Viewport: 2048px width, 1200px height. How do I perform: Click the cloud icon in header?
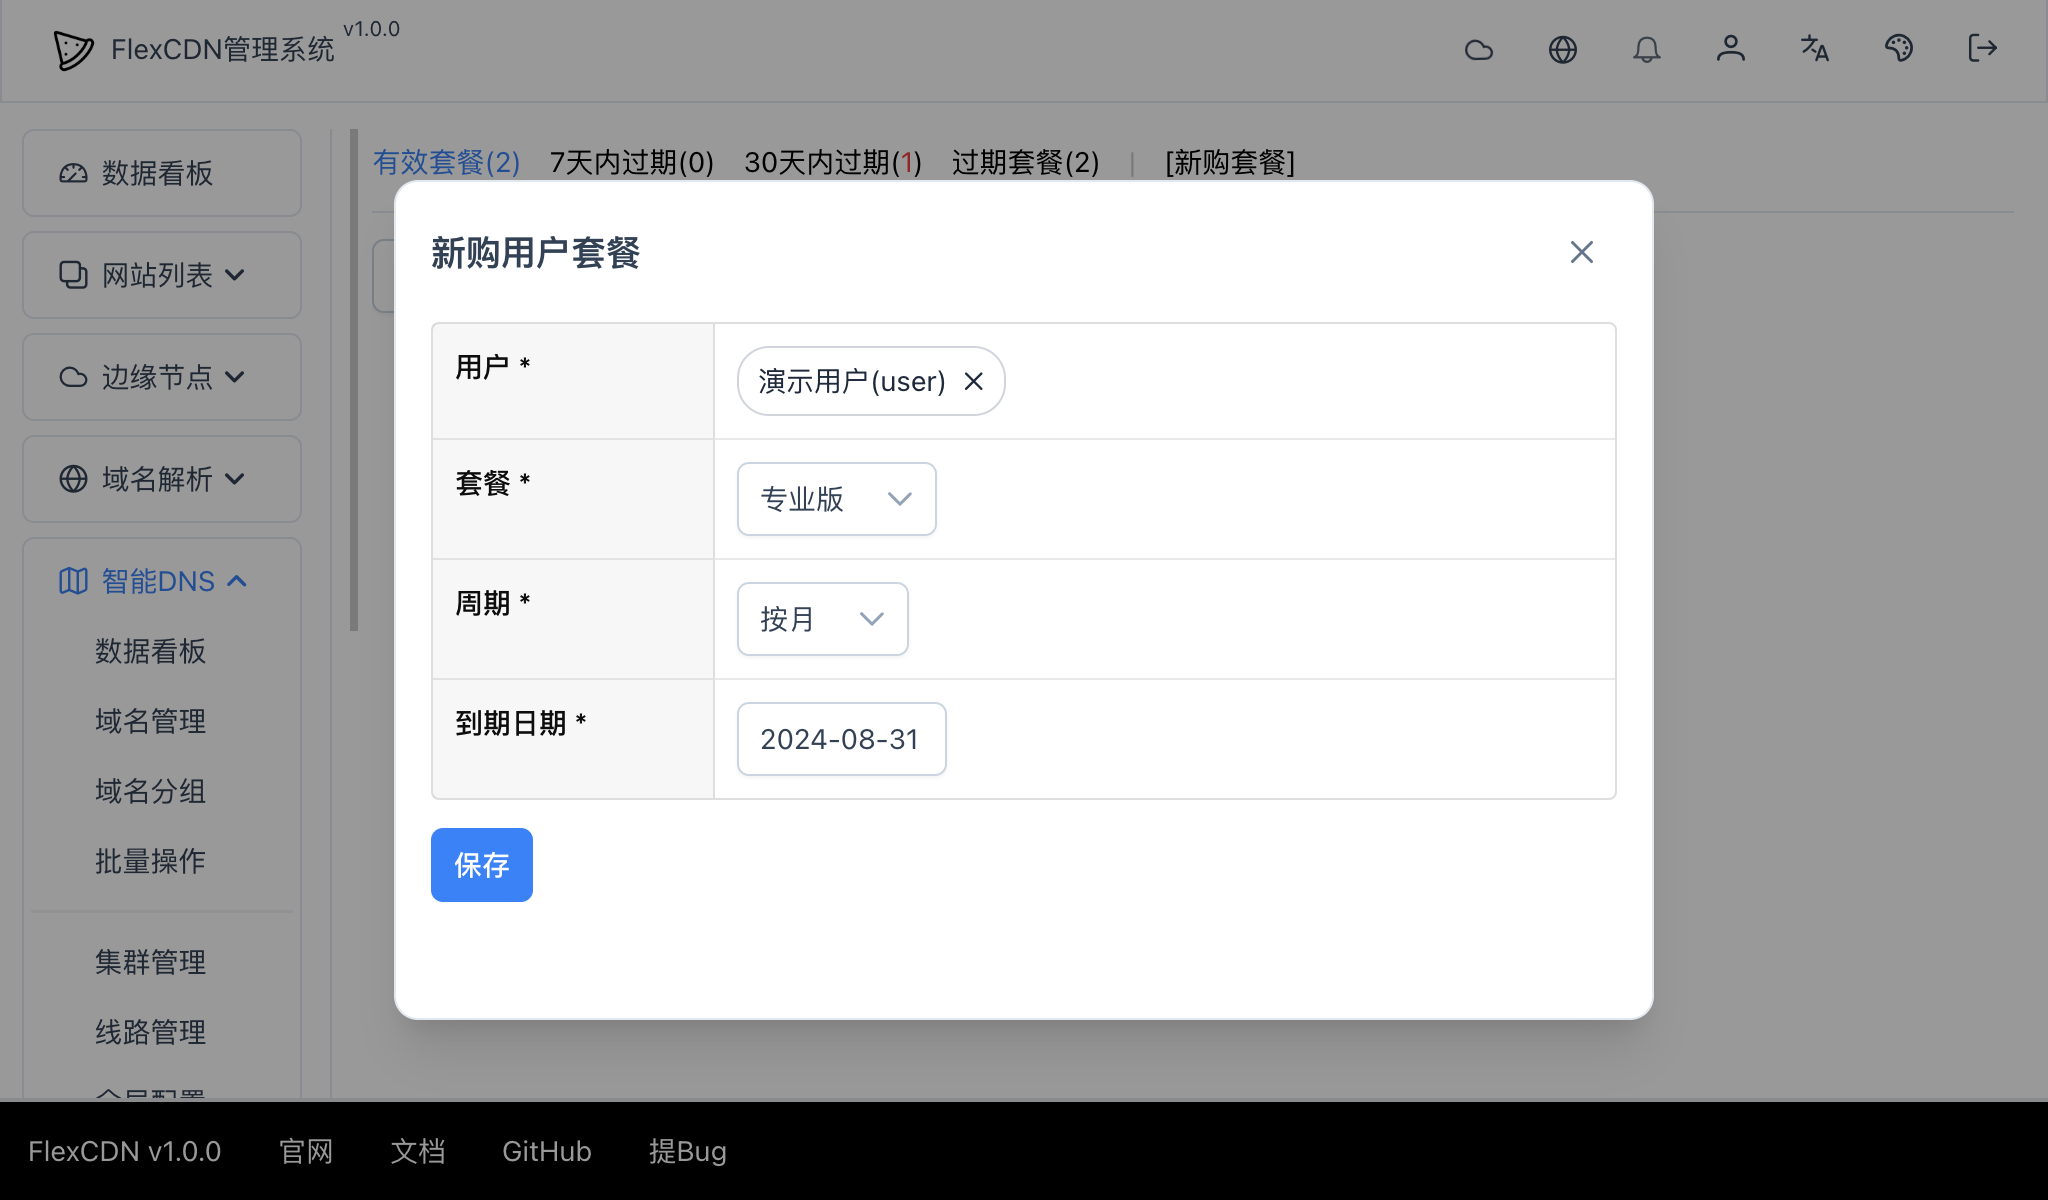point(1480,49)
